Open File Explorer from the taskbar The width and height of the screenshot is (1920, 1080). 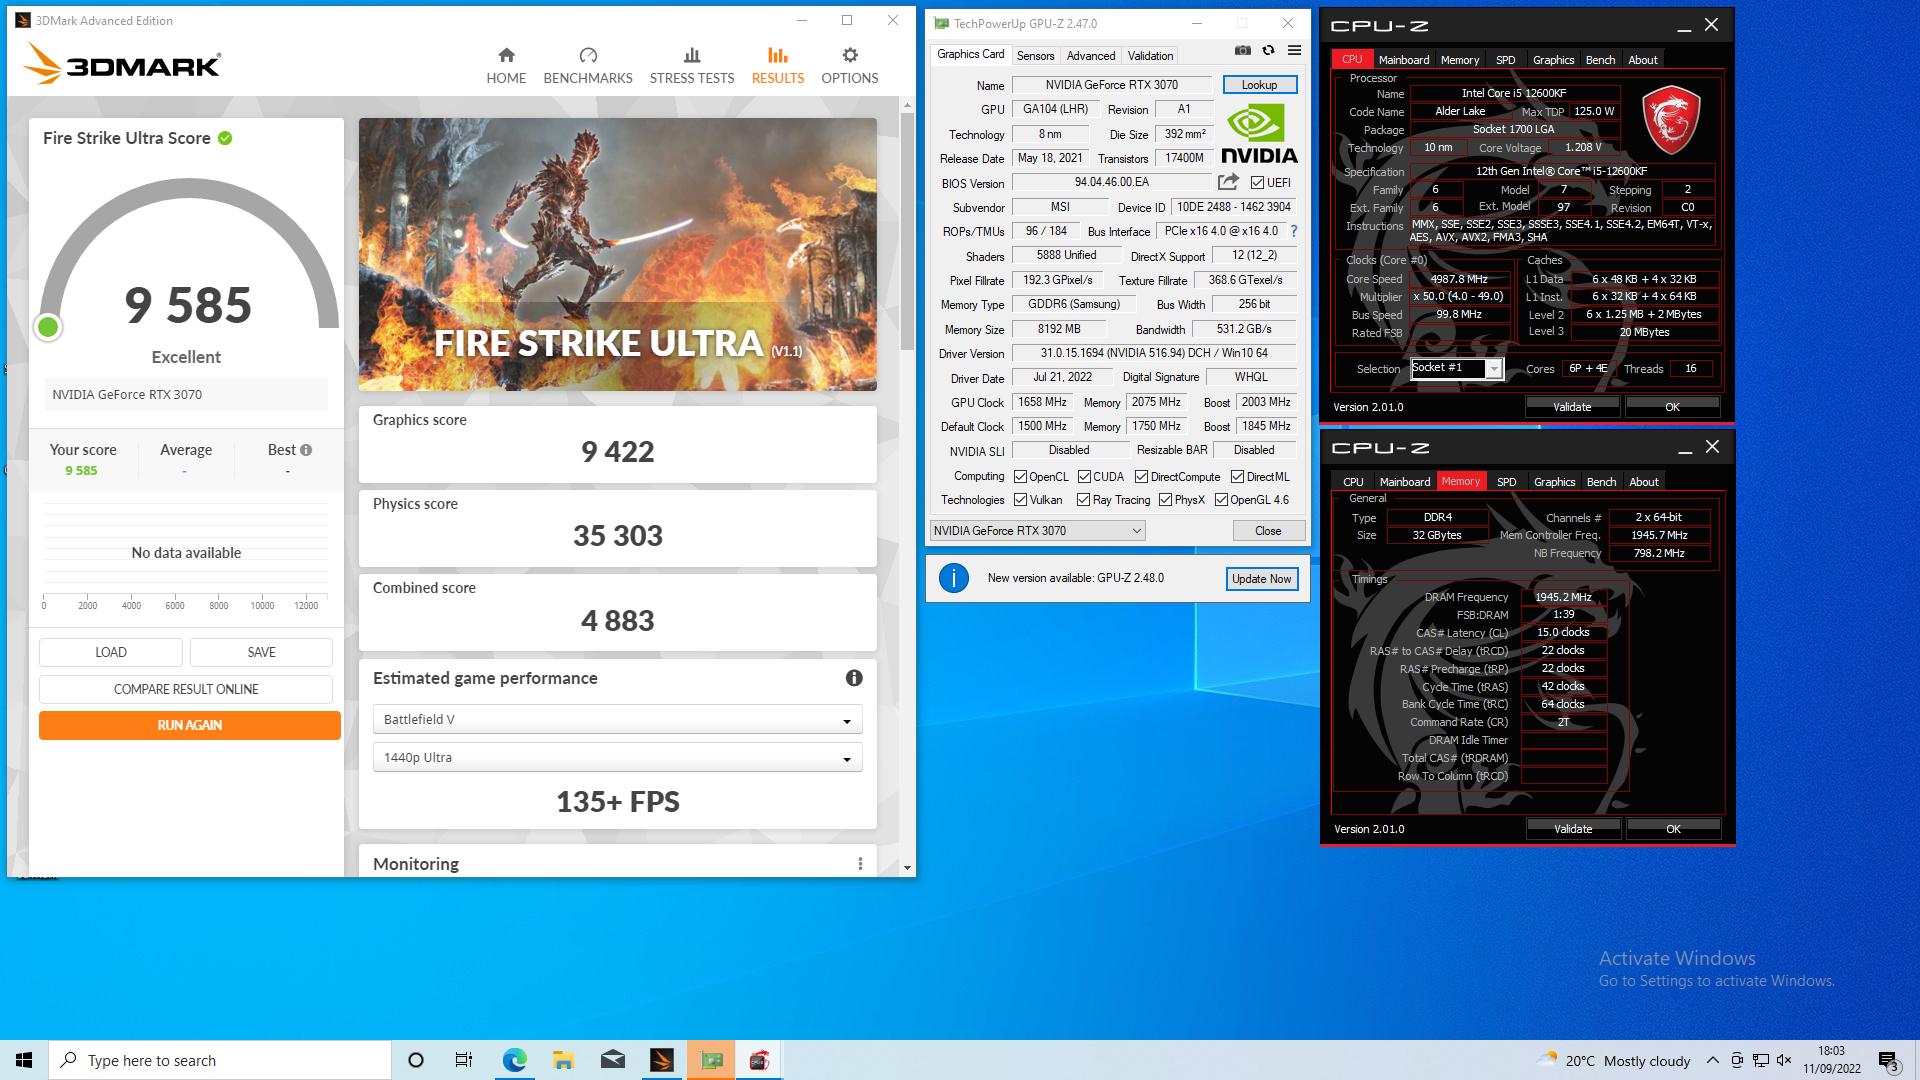click(x=563, y=1060)
